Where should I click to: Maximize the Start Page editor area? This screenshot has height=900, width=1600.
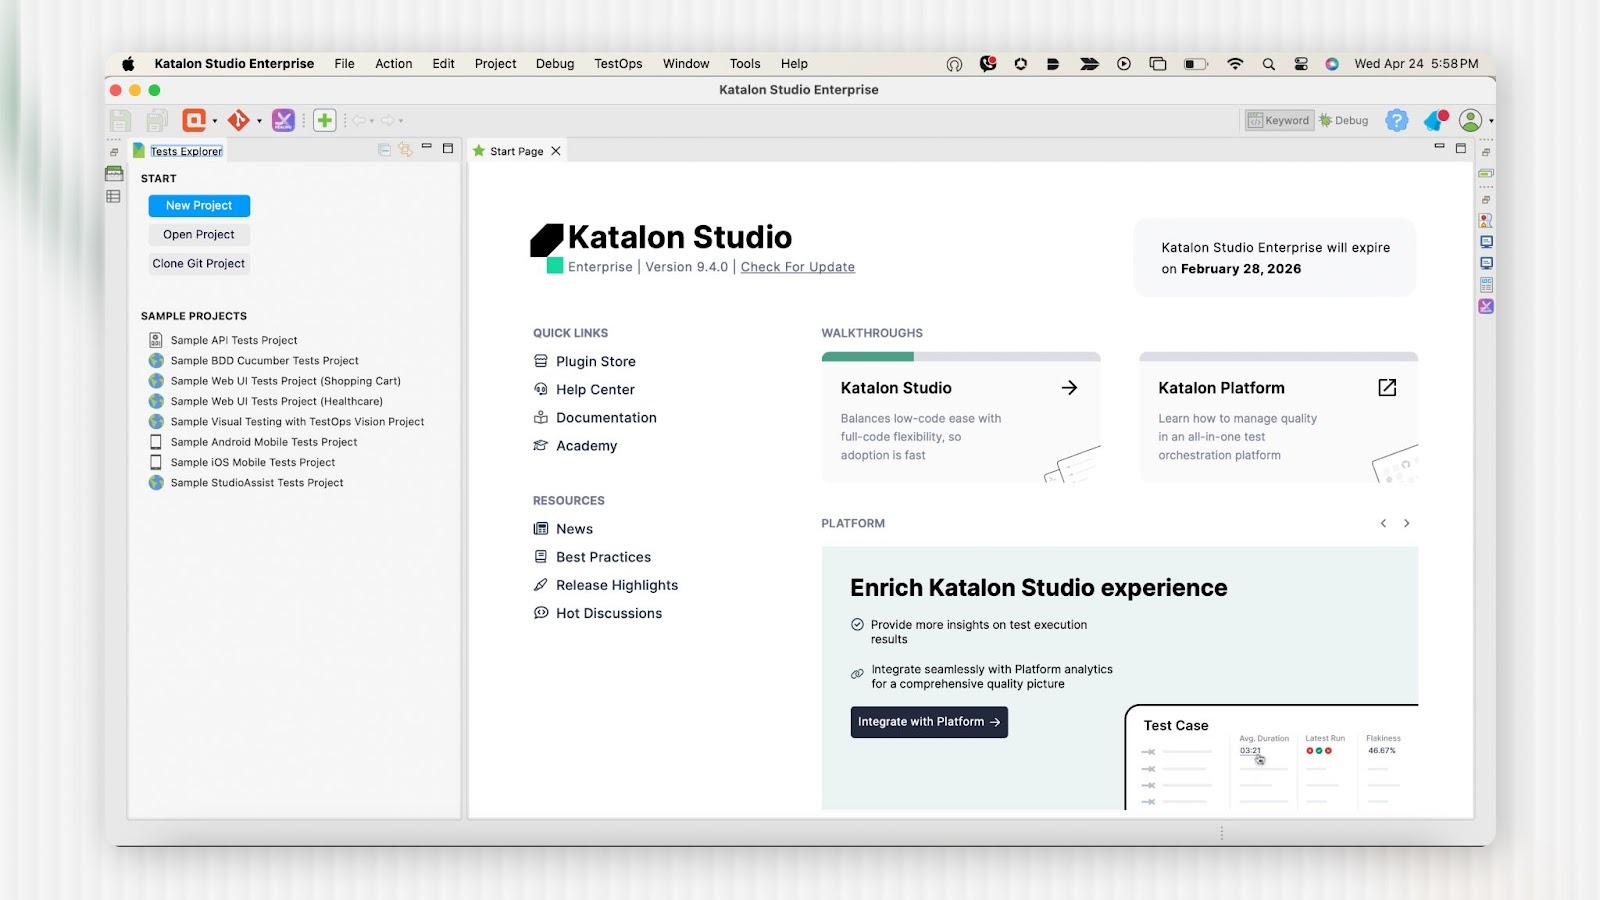1461,148
